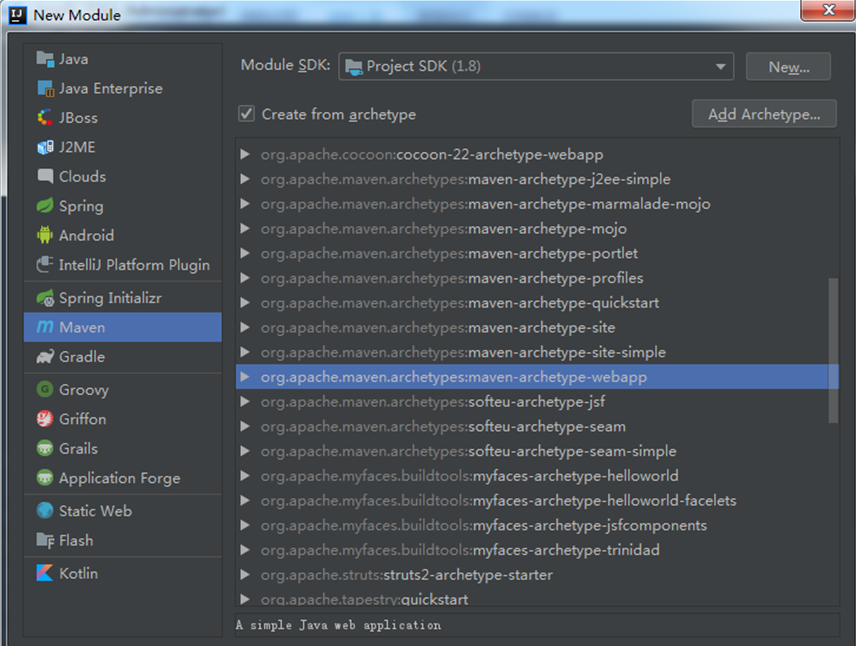Toggle the Create from archetype checkbox

[x=246, y=114]
